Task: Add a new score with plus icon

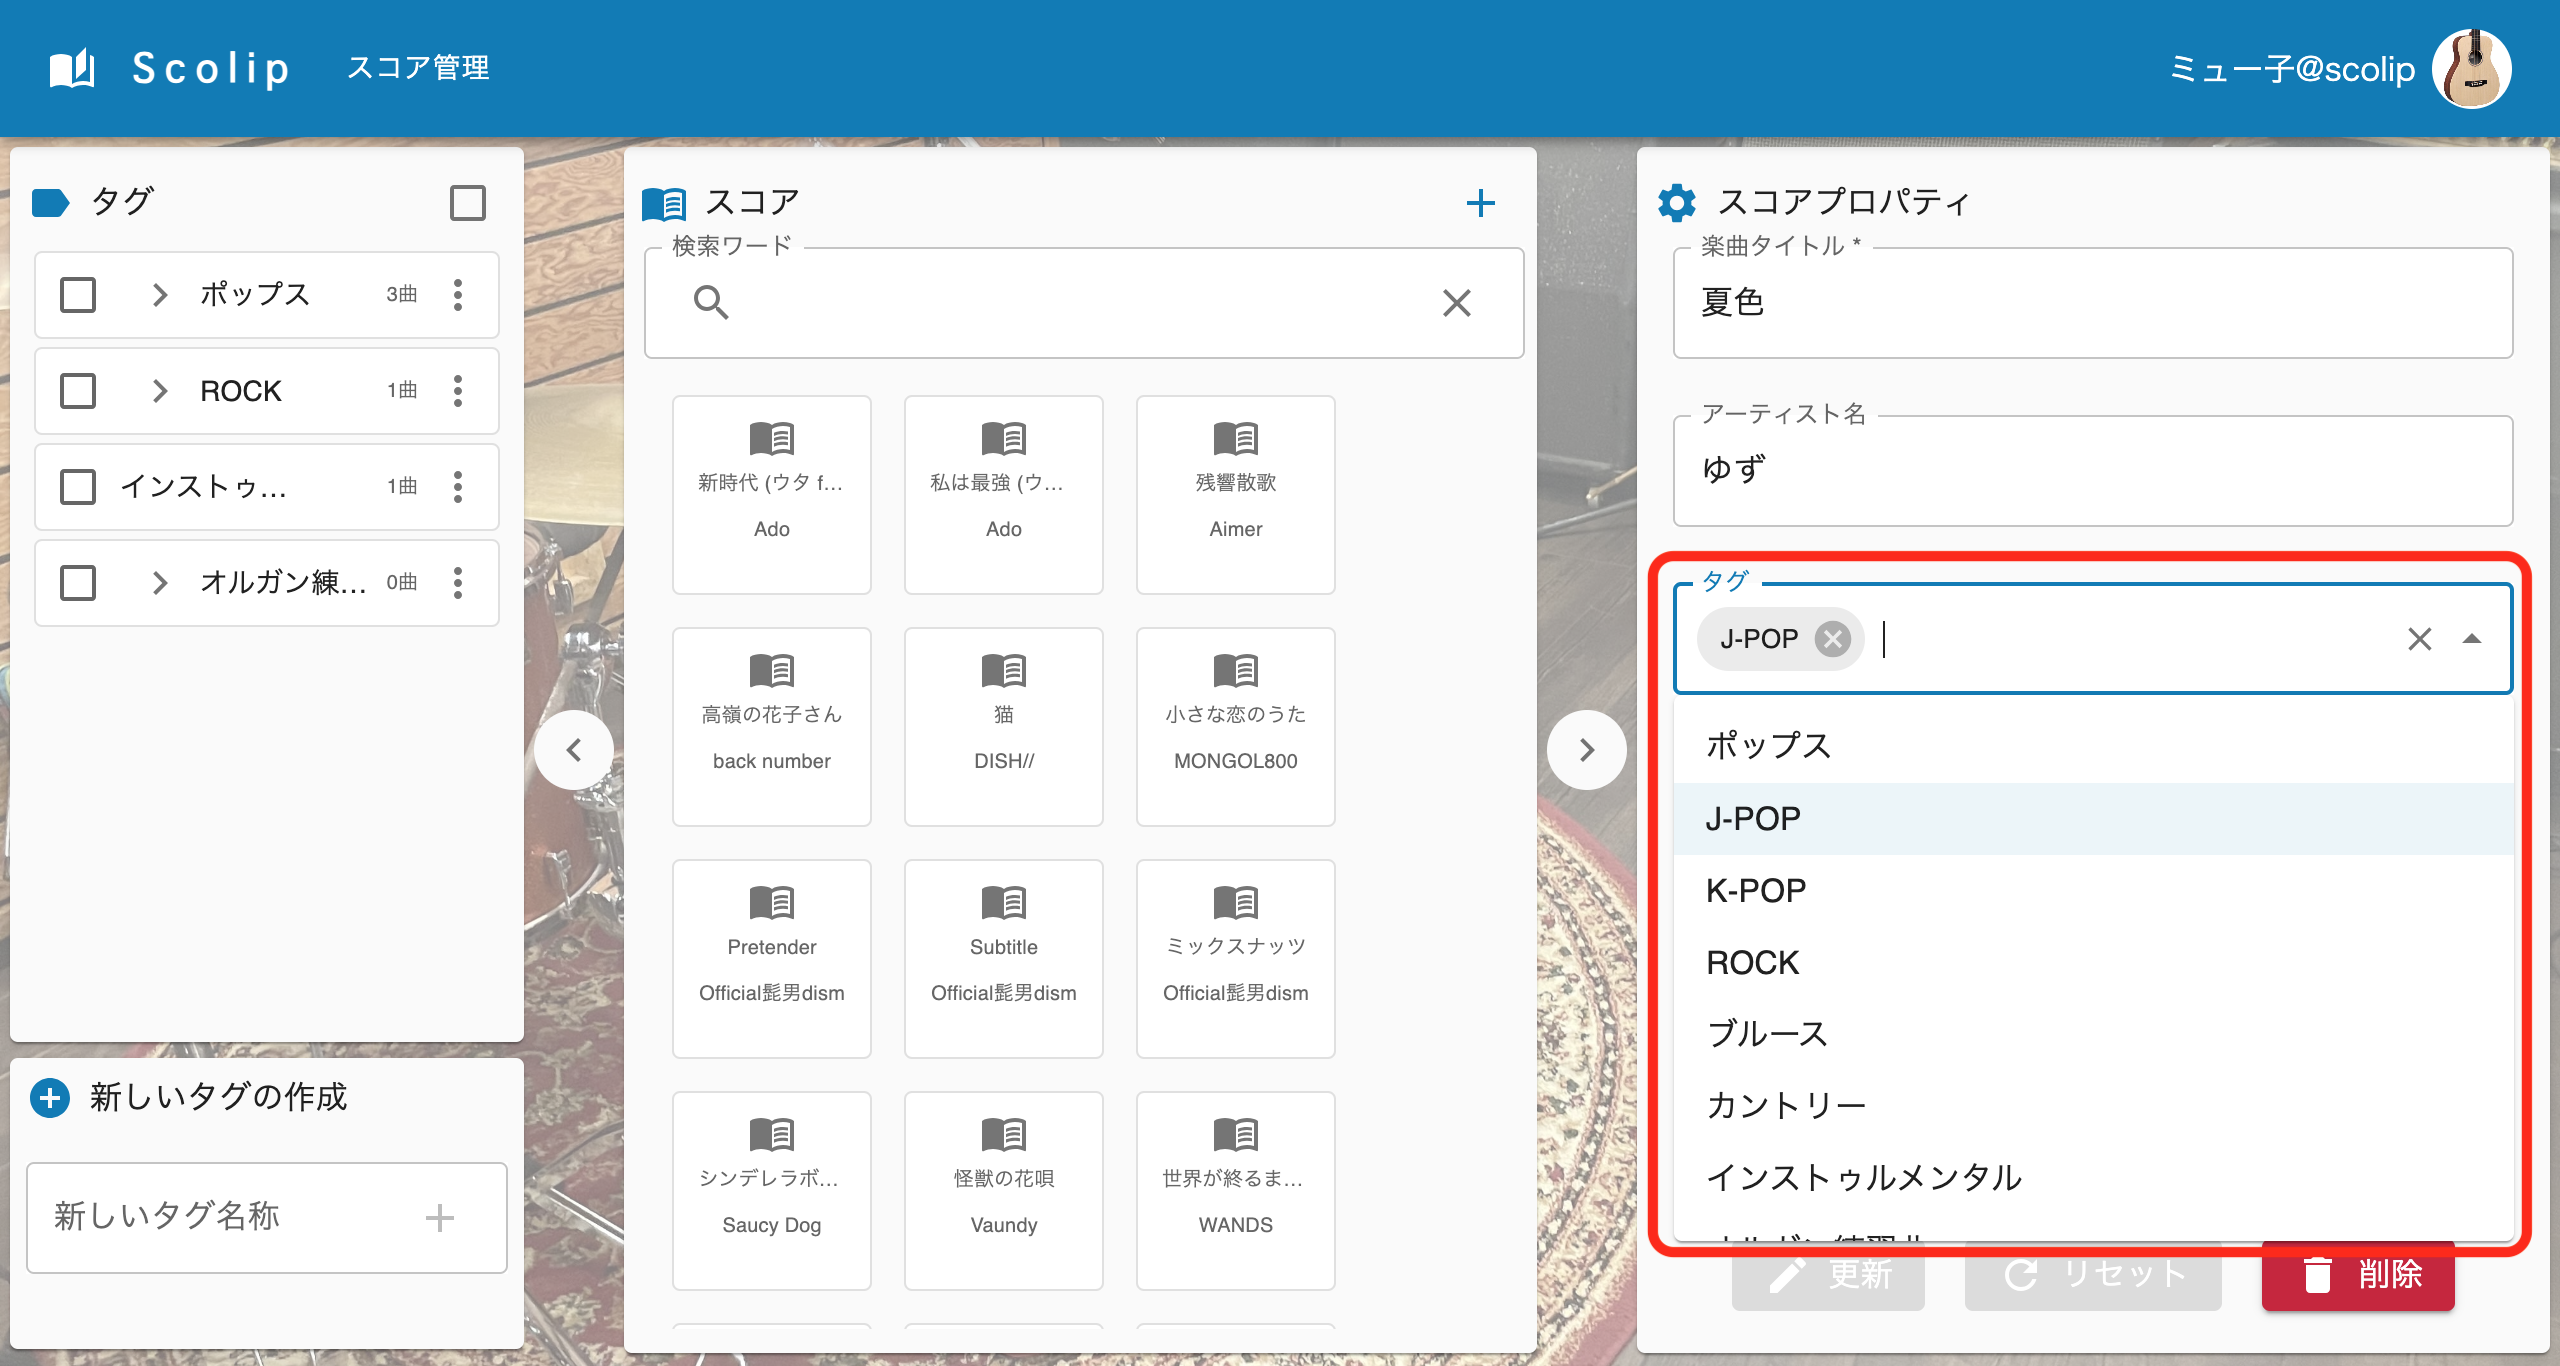Action: [1480, 203]
